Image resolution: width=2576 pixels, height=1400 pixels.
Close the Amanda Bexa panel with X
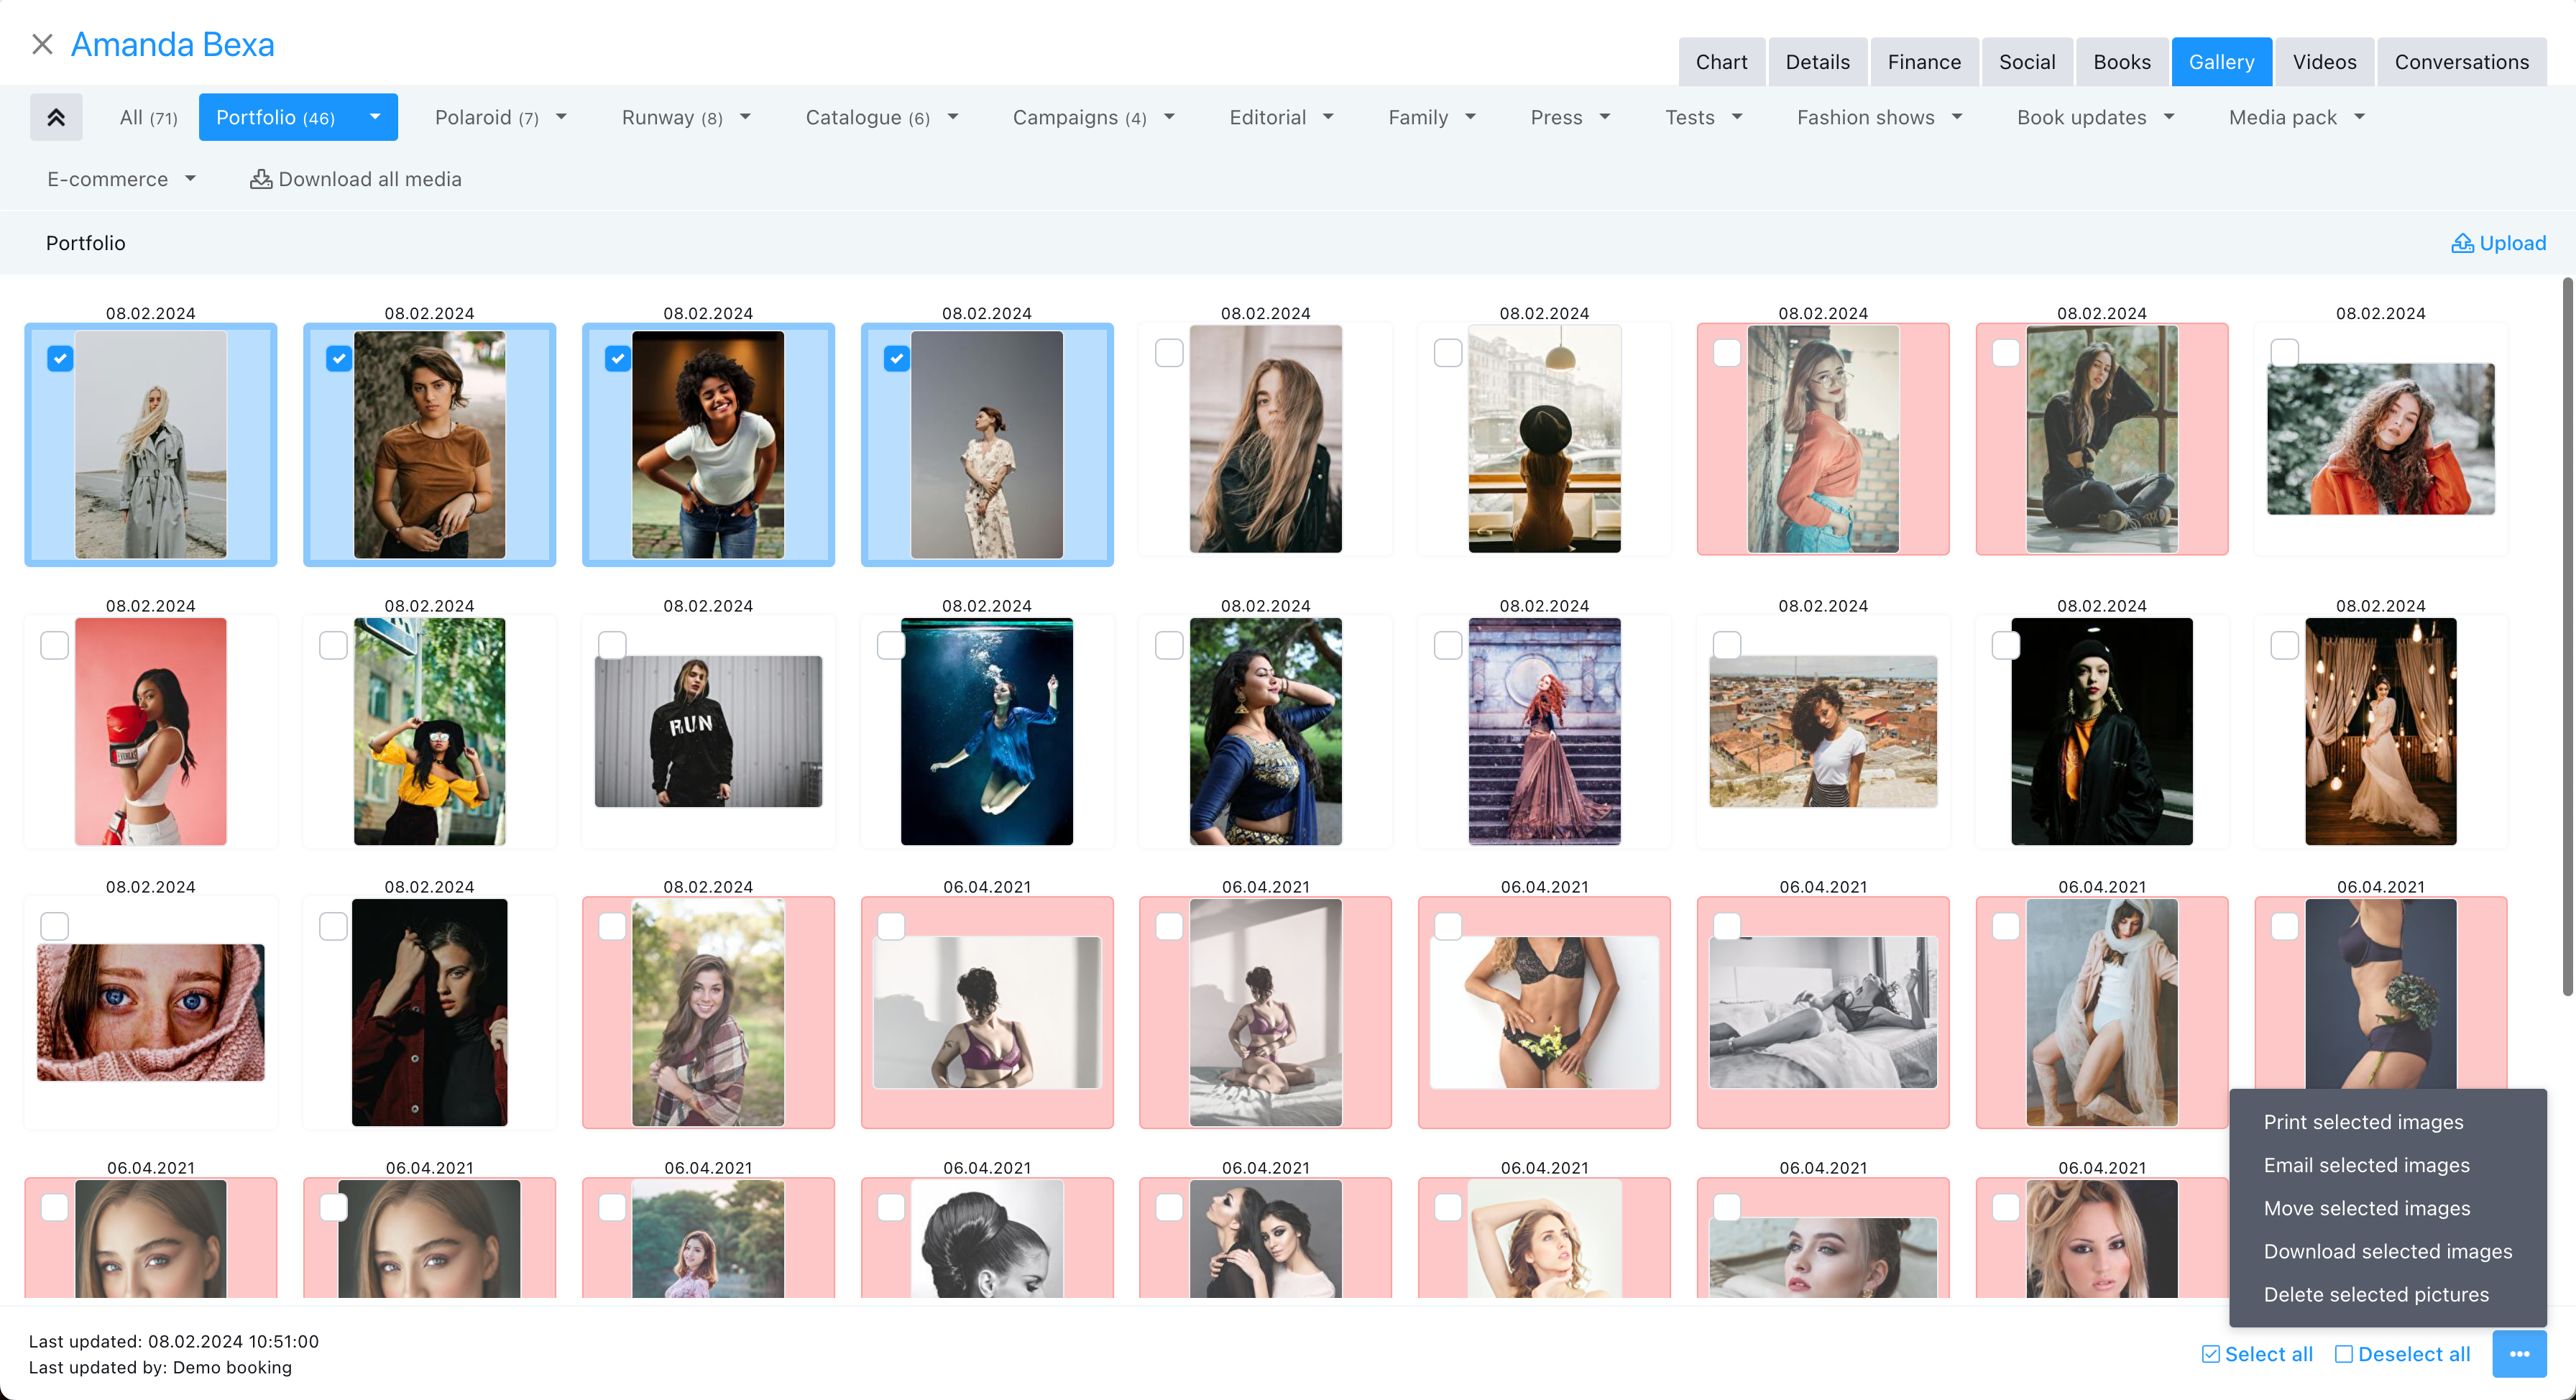[42, 44]
